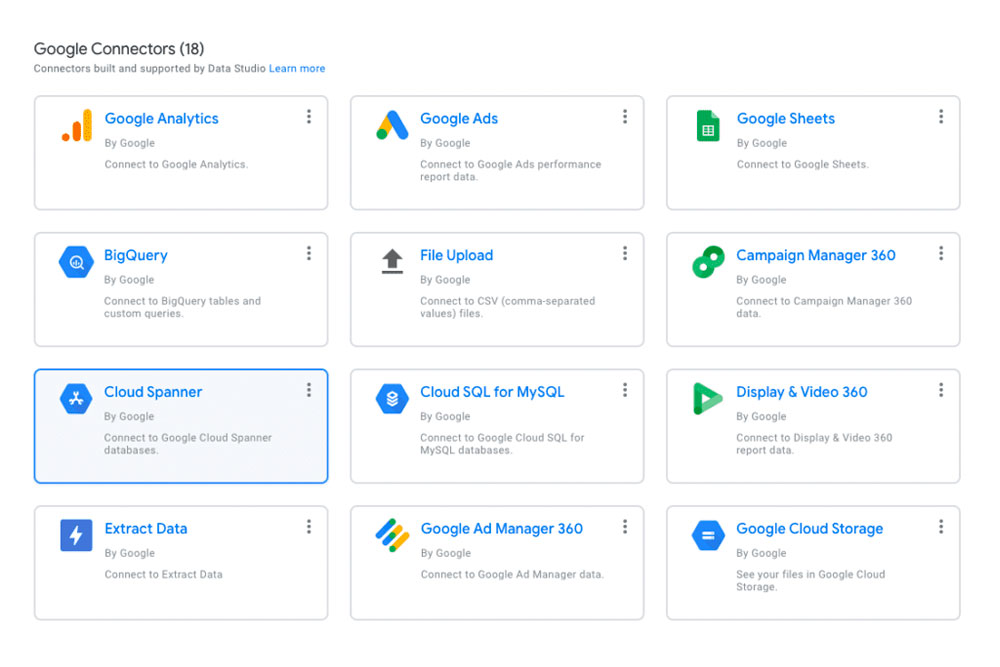This screenshot has width=1000, height=667.
Task: Open Google Cloud Storage more options
Action: pyautogui.click(x=941, y=527)
